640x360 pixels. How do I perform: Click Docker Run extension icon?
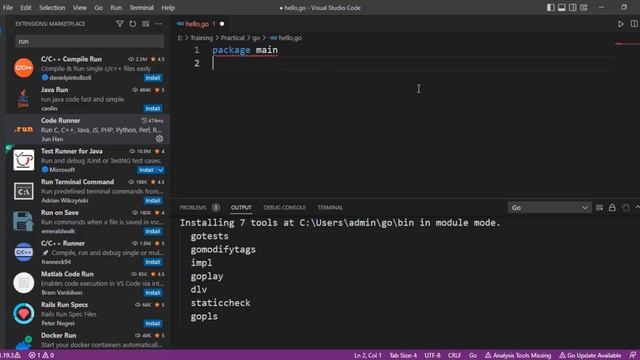tap(24, 342)
